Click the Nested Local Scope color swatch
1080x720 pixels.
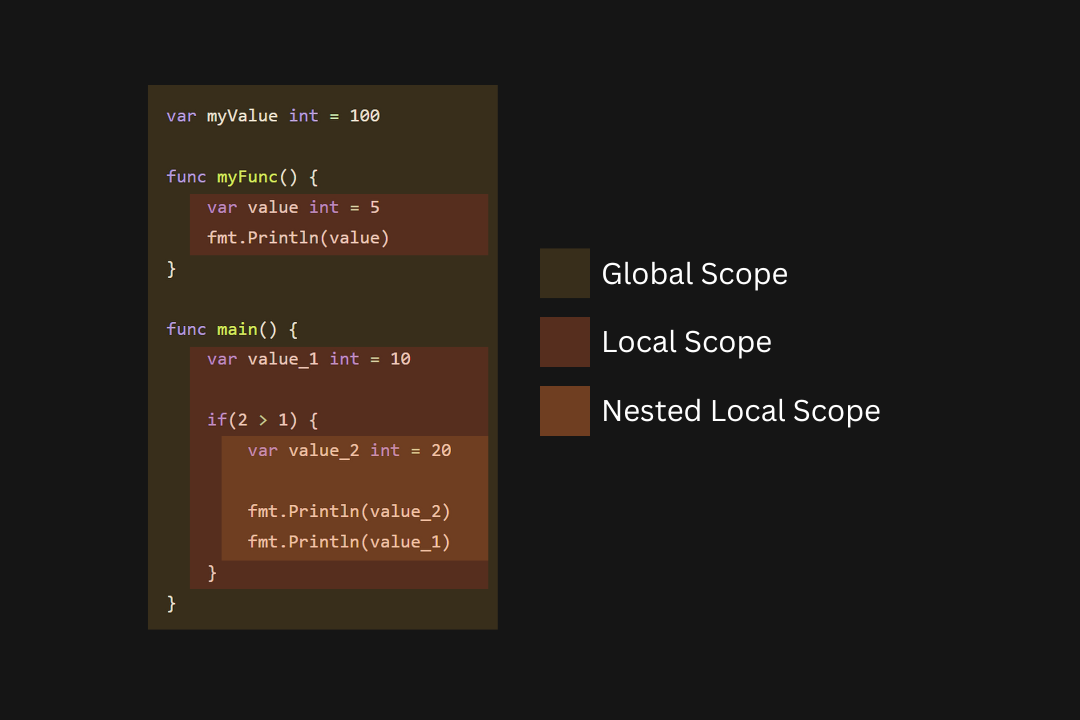point(565,411)
